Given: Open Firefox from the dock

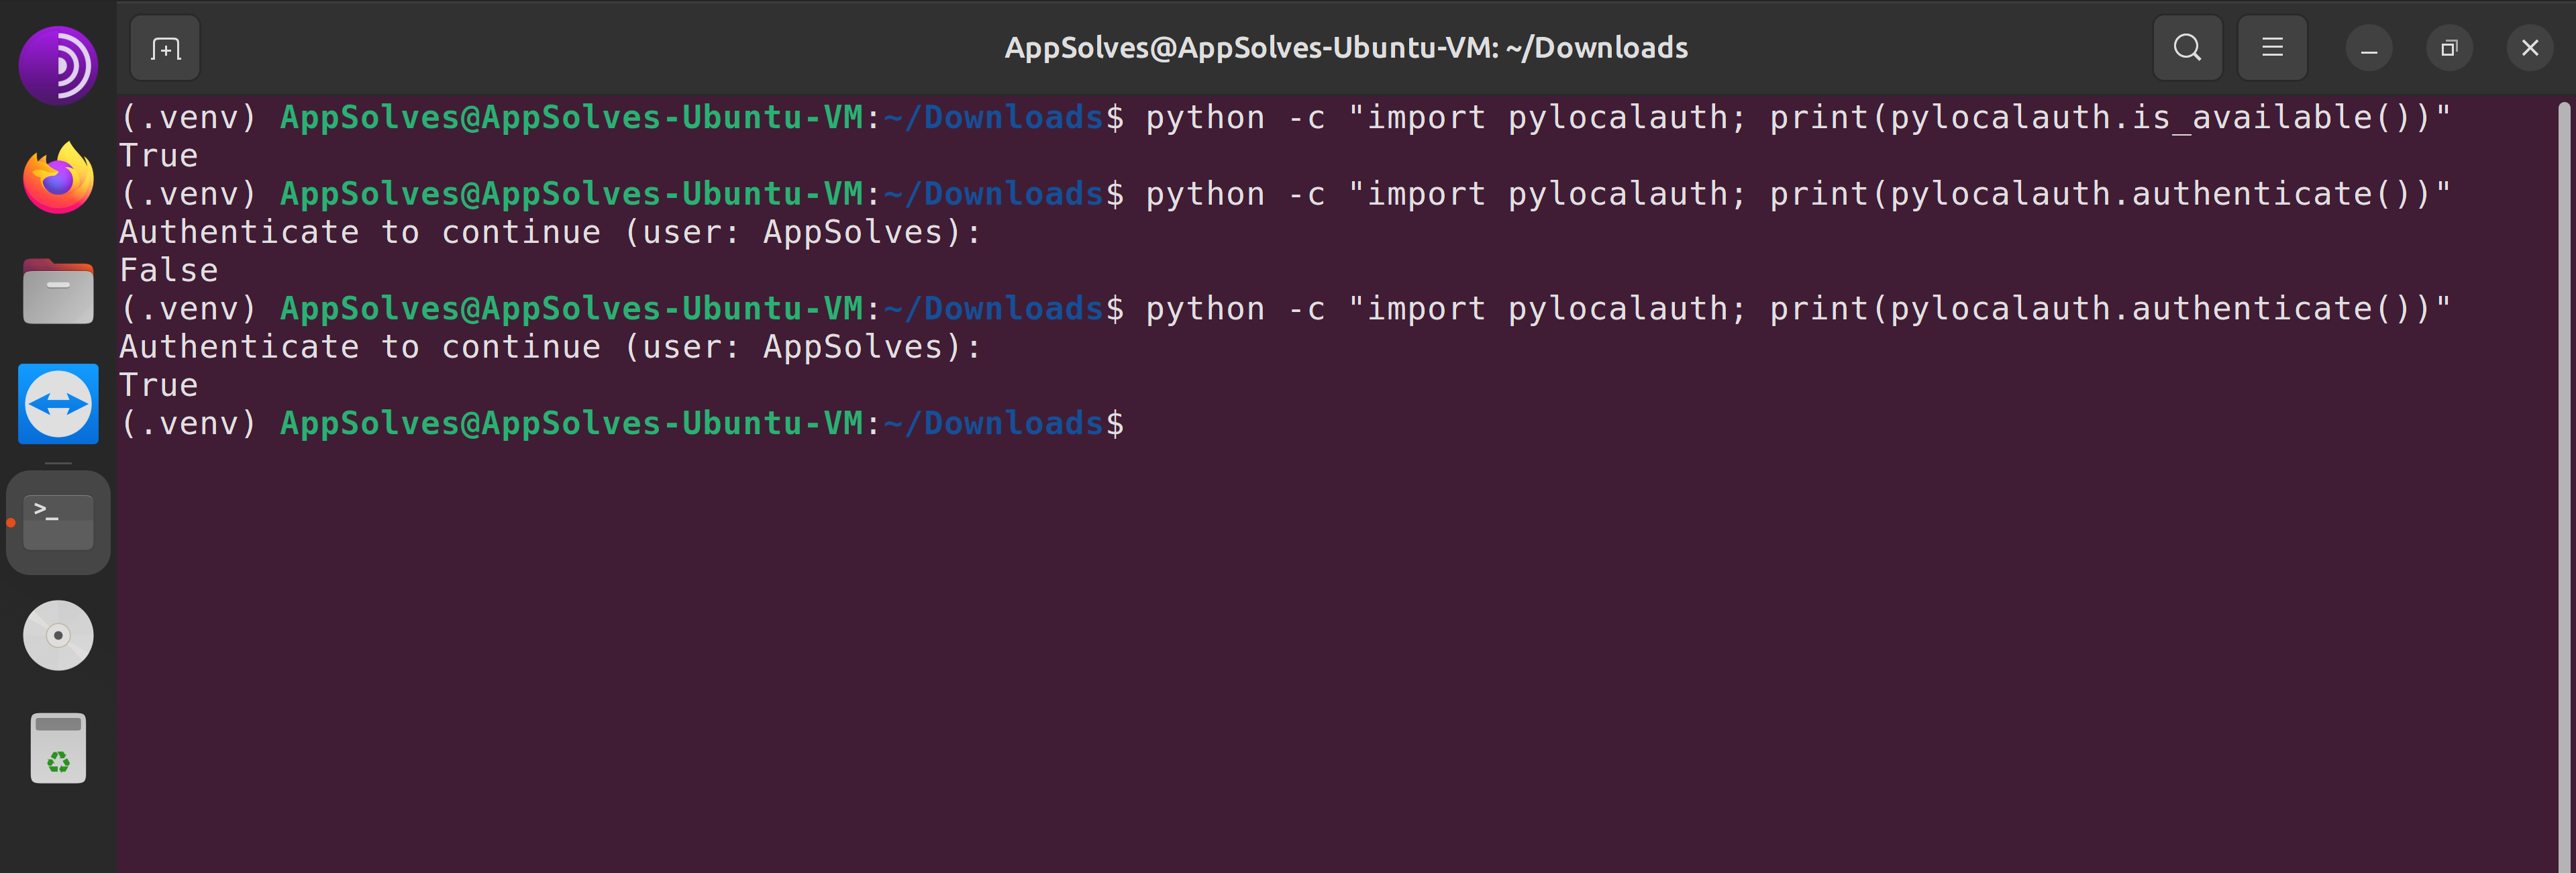Looking at the screenshot, I should click(x=57, y=177).
